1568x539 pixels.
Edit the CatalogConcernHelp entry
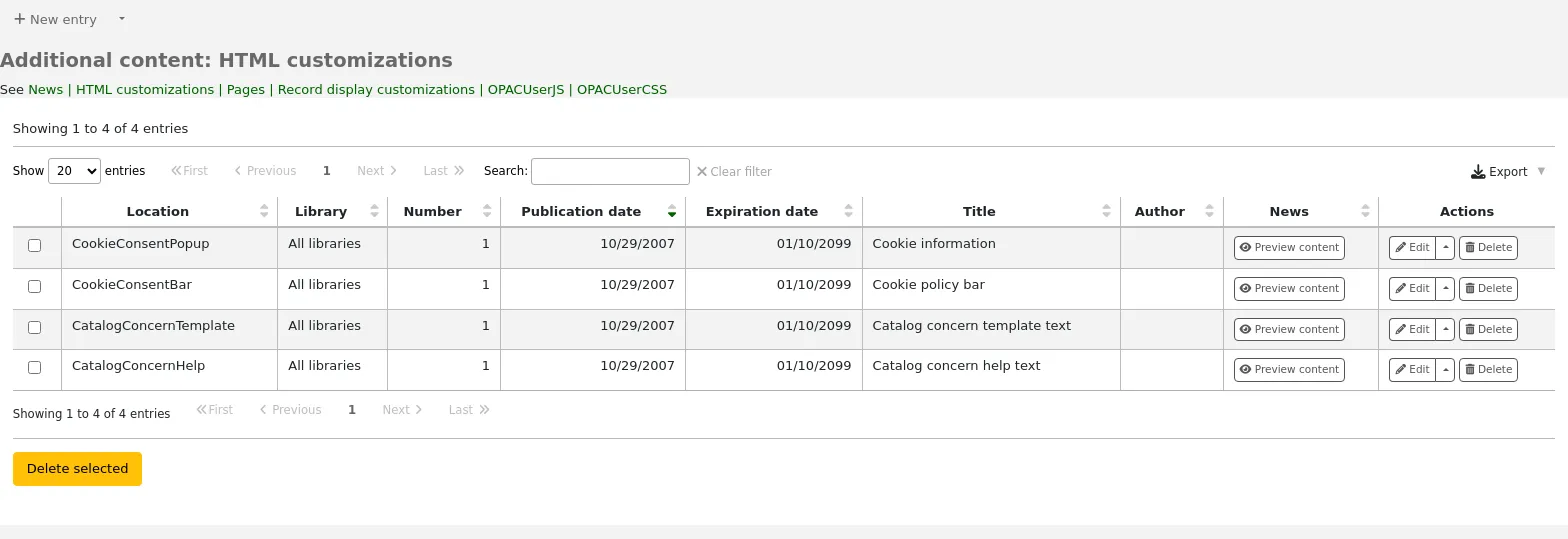click(x=1412, y=369)
